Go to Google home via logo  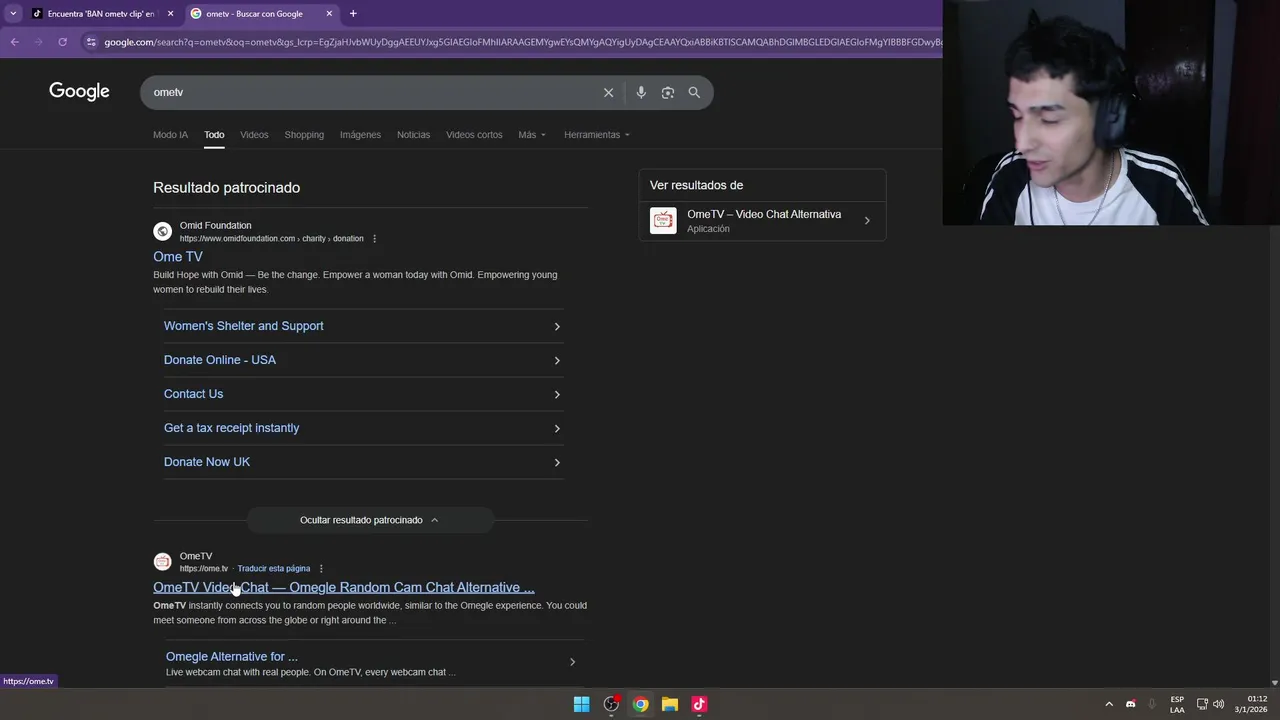[79, 92]
